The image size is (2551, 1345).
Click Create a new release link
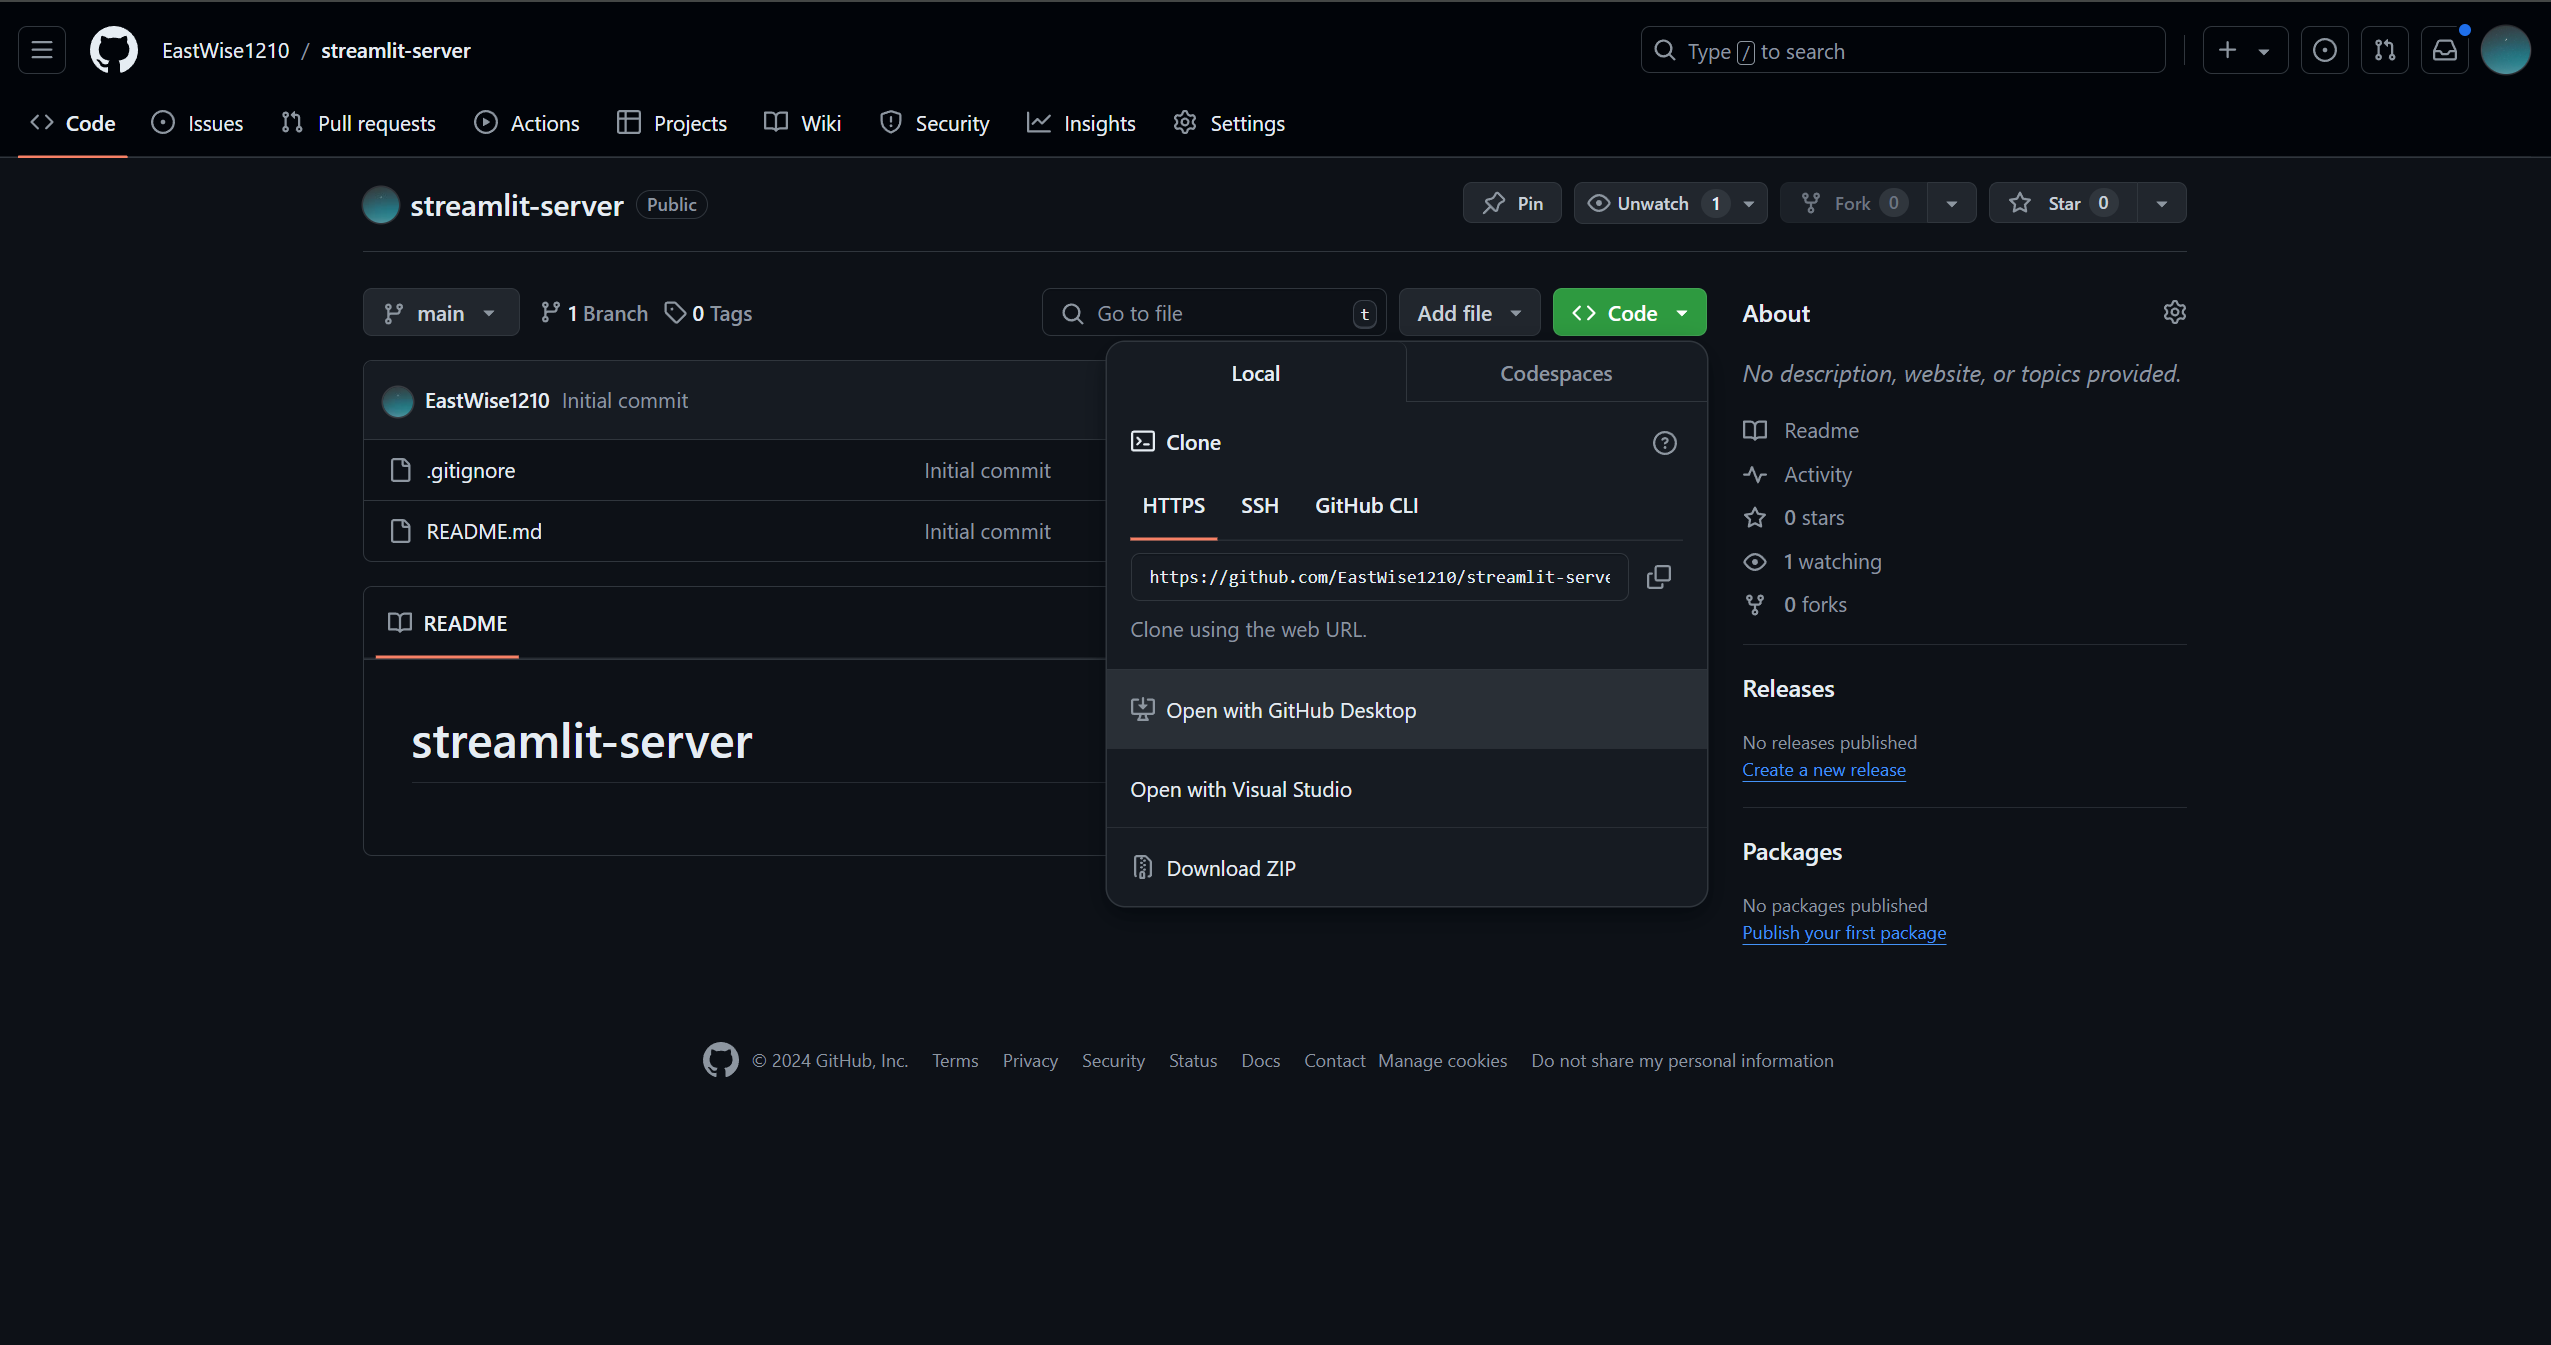click(x=1823, y=769)
